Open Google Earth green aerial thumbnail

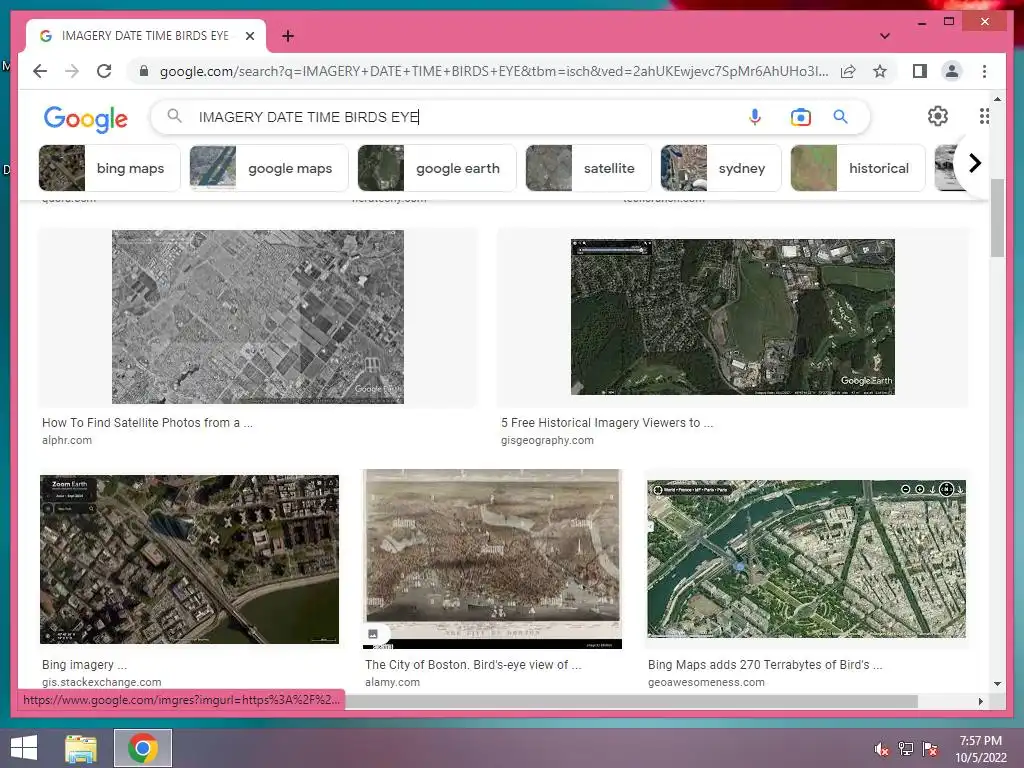point(733,317)
